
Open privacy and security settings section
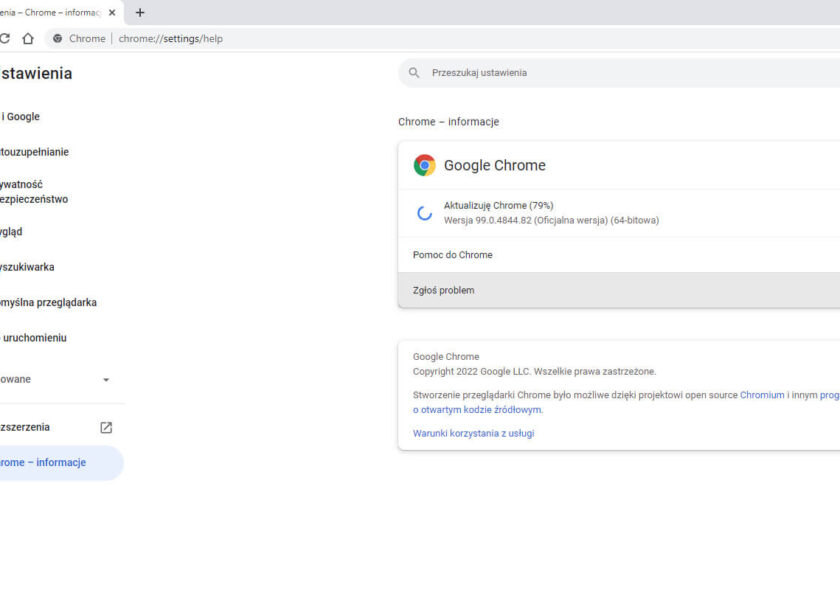coord(34,191)
